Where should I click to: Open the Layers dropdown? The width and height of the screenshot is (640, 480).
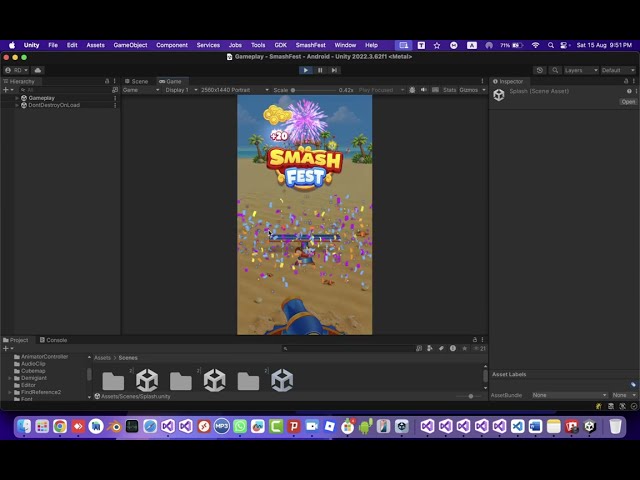[581, 70]
